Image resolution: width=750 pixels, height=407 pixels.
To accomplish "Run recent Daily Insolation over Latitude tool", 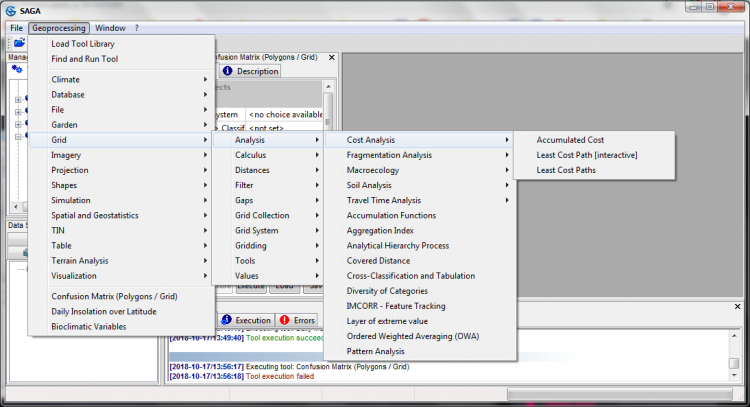I will [121, 311].
